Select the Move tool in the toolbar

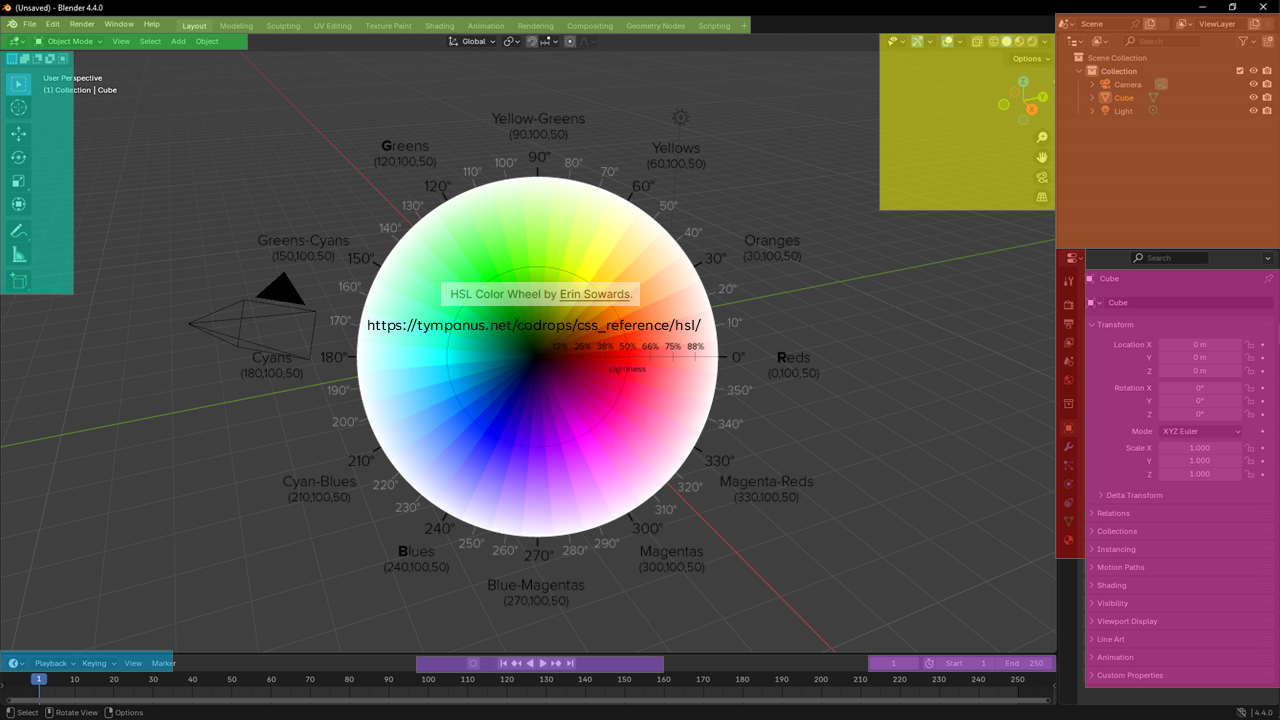18,133
